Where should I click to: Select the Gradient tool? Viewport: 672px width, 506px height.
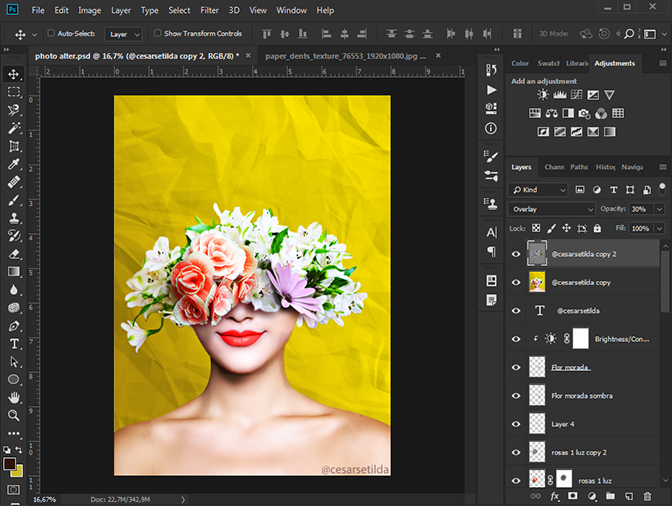tap(14, 272)
